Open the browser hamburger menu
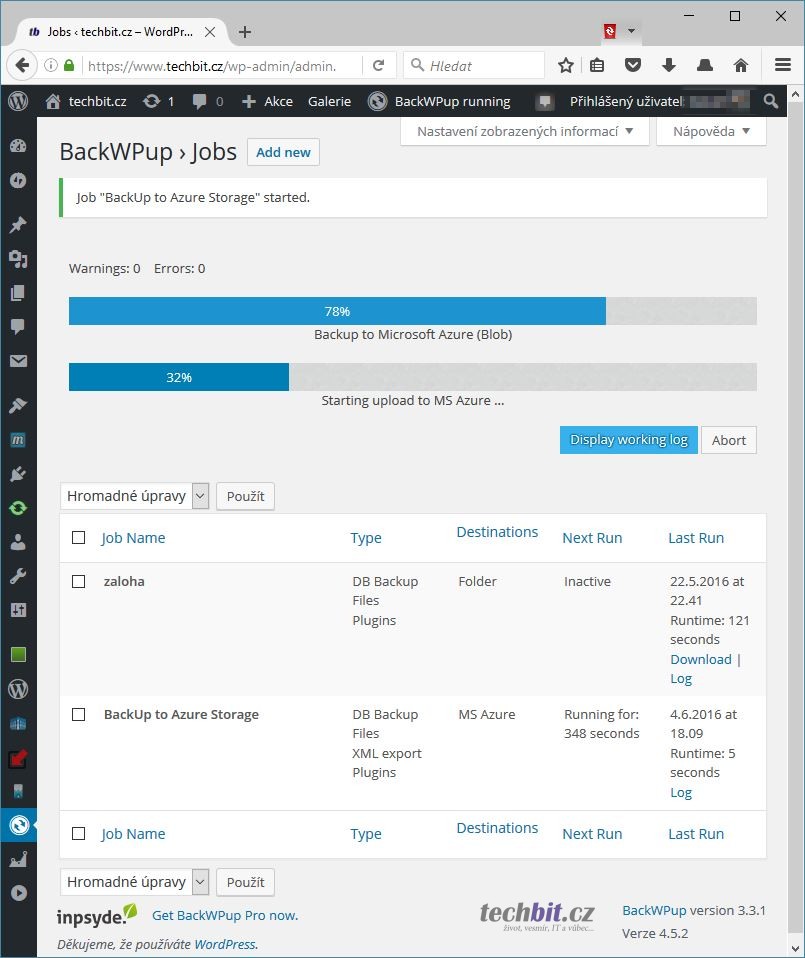Viewport: 805px width, 958px height. pyautogui.click(x=783, y=66)
